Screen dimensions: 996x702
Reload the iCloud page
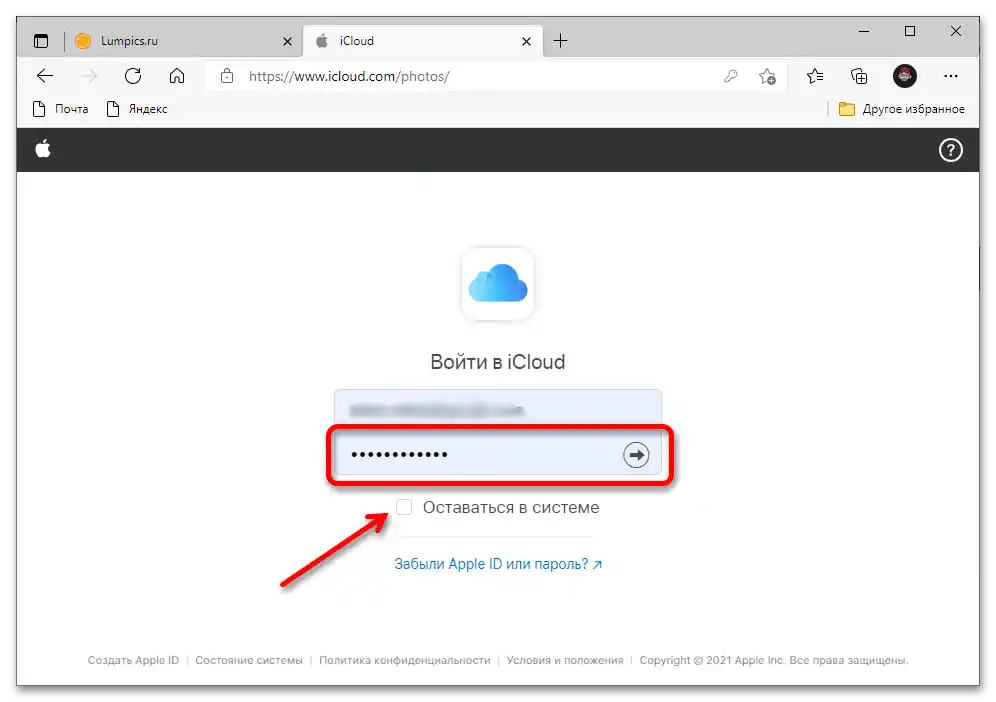pos(133,76)
